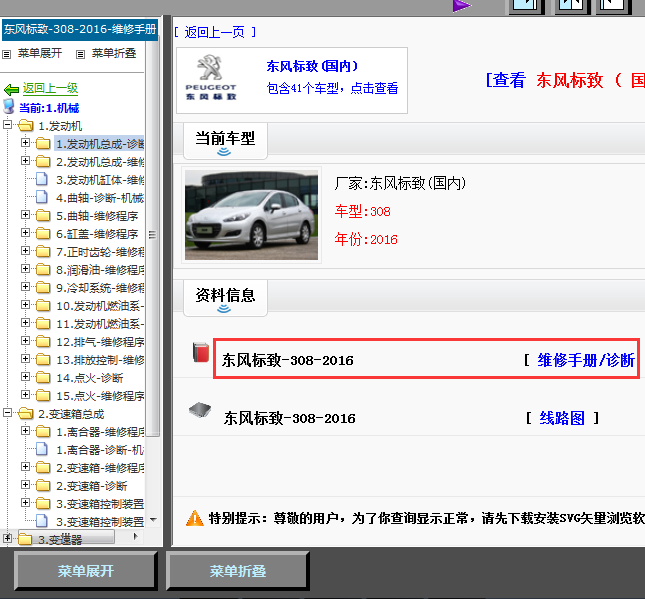Expand the 15.点火-维修程序 folder
The image size is (645, 599).
pos(26,395)
